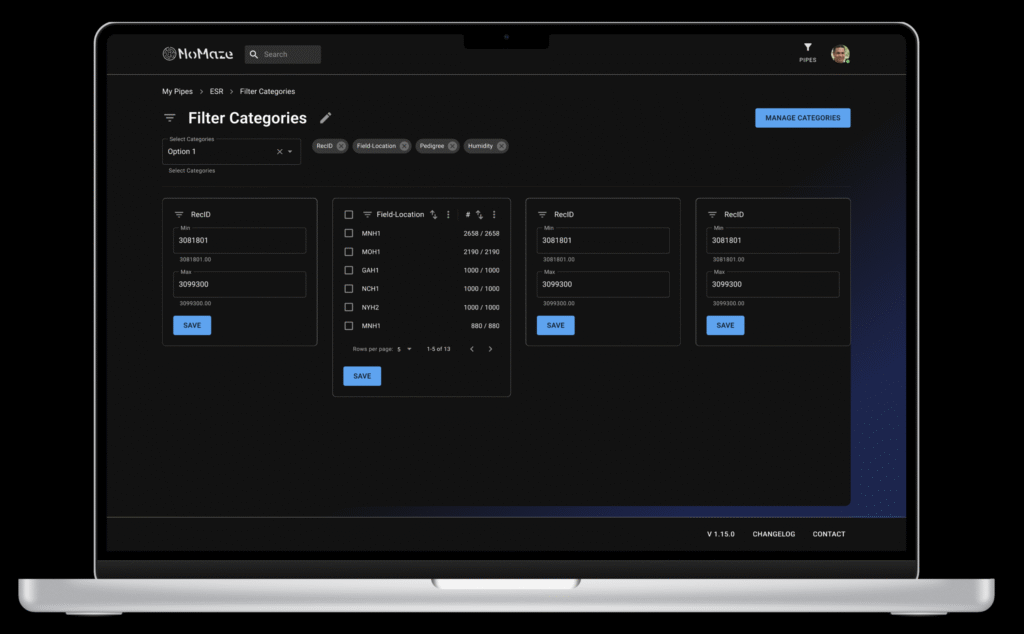The height and width of the screenshot is (634, 1024).
Task: Open the Rows per page dropdown
Action: point(404,349)
